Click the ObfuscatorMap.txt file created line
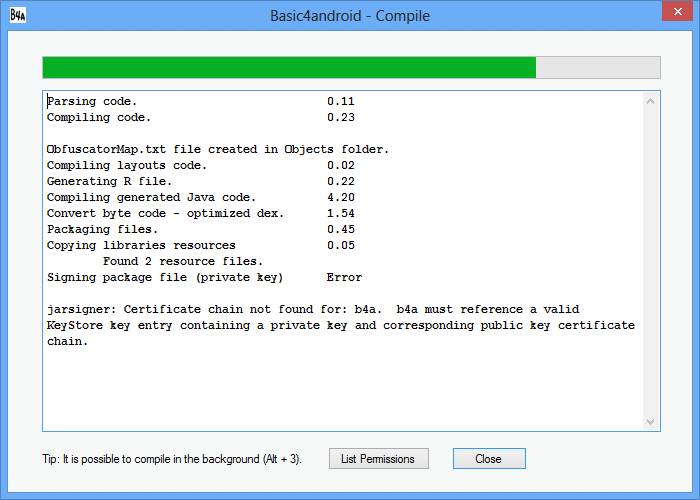The image size is (700, 500). point(218,149)
